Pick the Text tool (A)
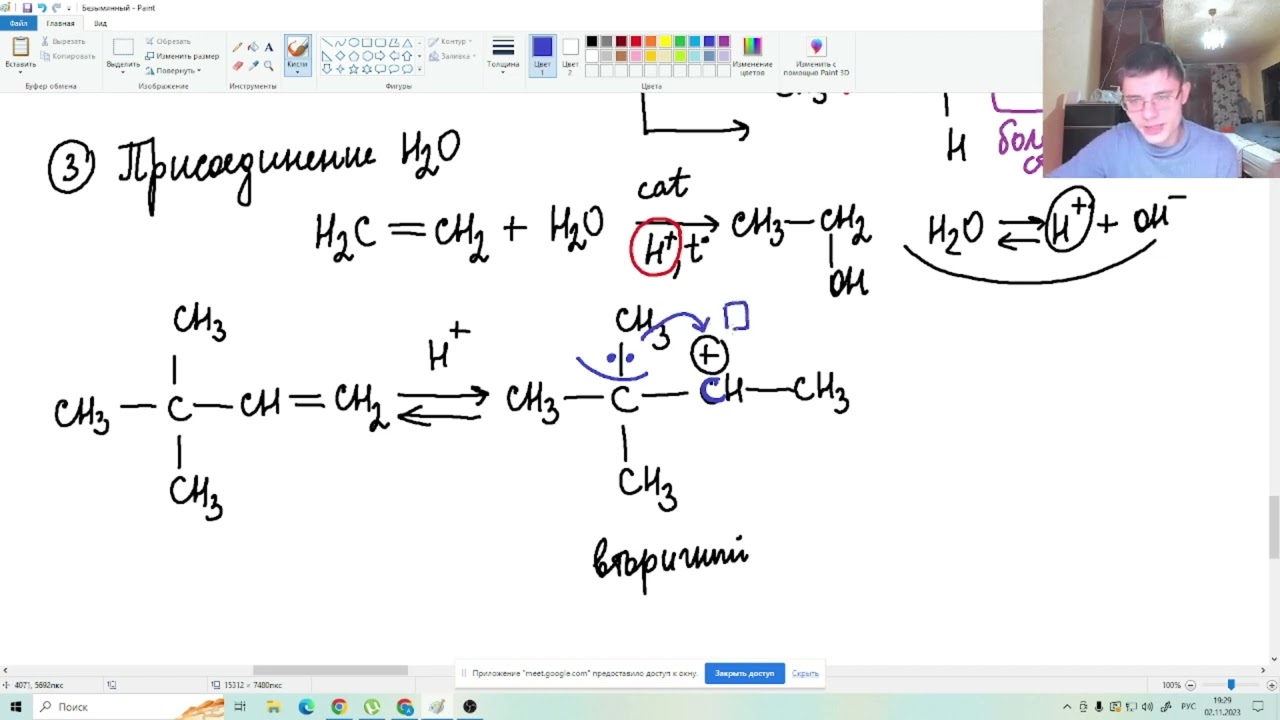The image size is (1280, 720). click(268, 47)
